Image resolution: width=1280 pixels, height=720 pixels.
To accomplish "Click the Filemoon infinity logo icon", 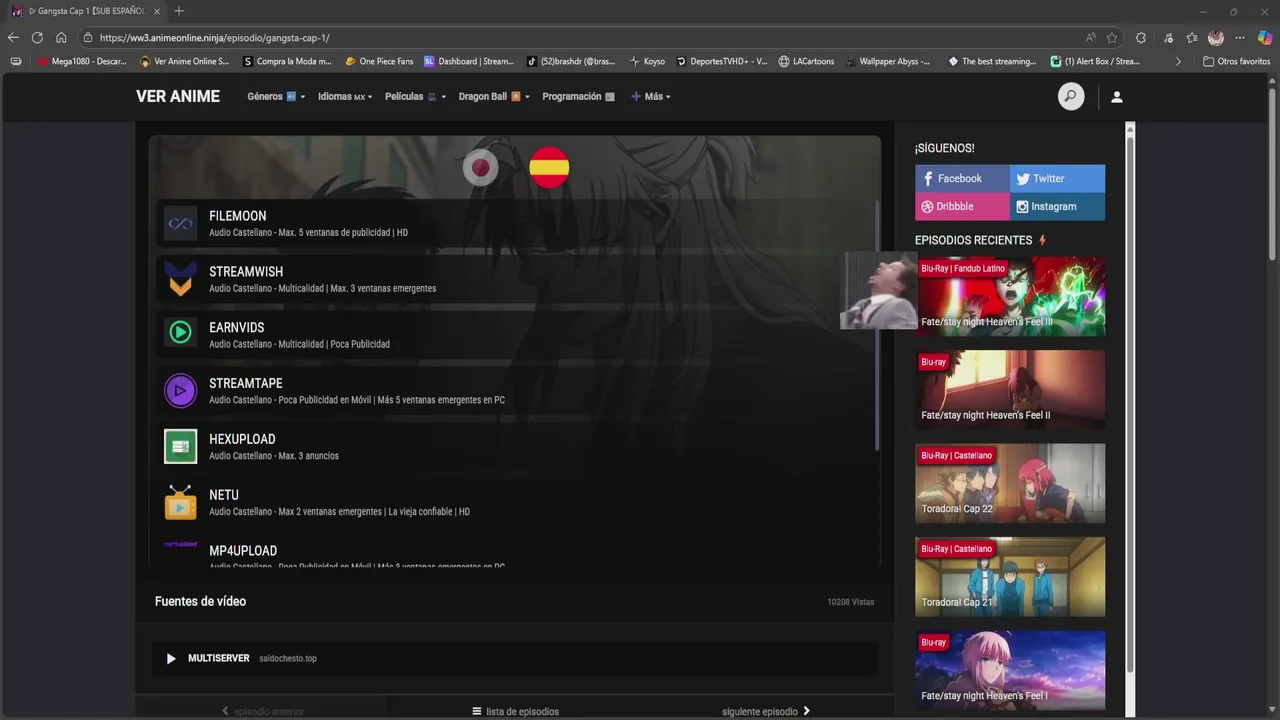I will [x=181, y=224].
